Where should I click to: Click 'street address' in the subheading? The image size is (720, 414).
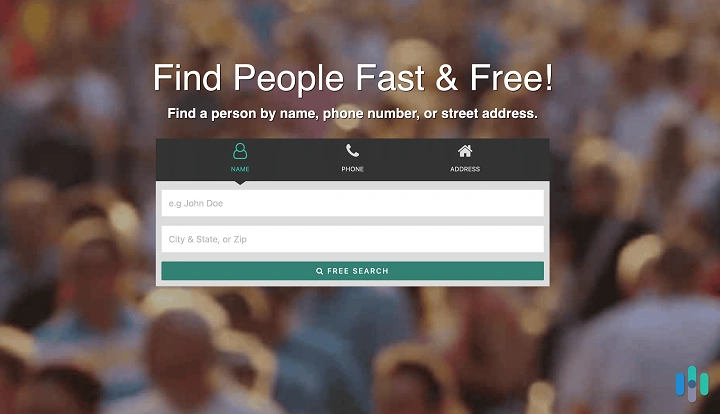[x=489, y=113]
